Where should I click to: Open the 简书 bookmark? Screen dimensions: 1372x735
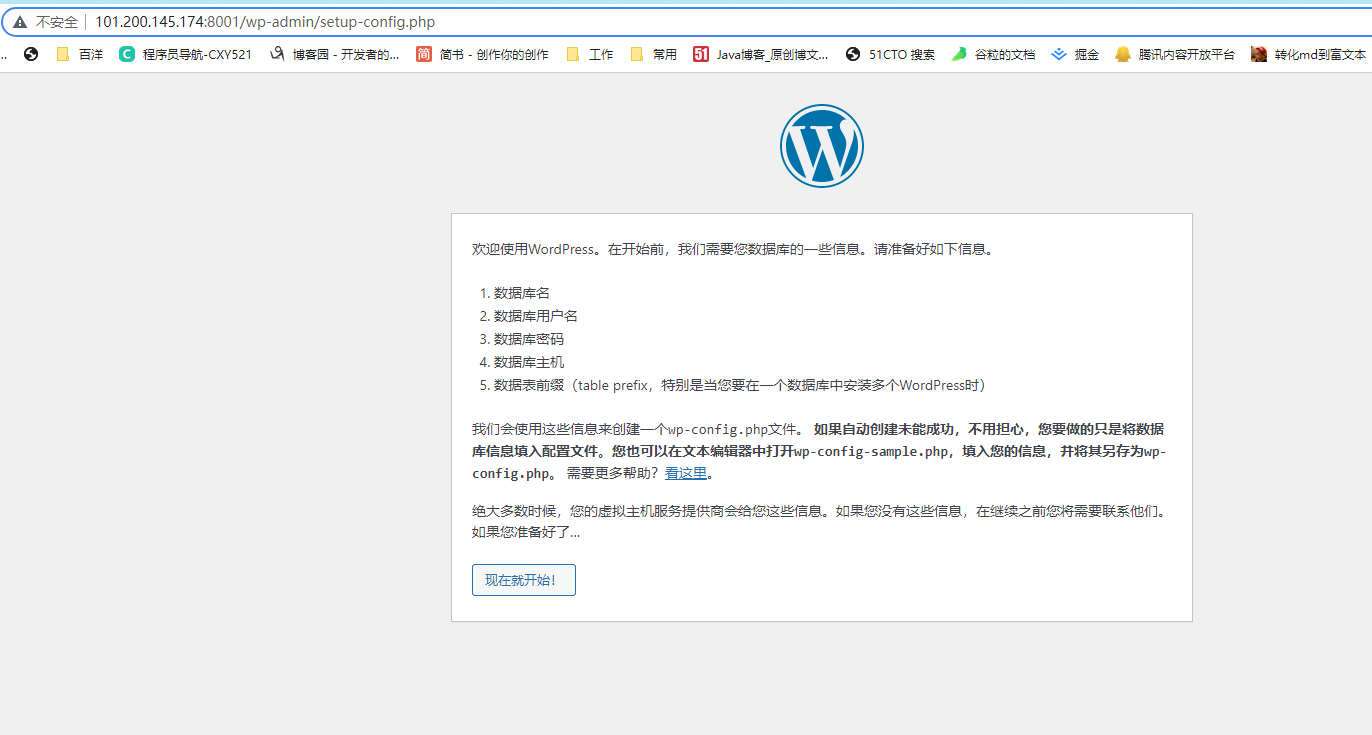(483, 55)
